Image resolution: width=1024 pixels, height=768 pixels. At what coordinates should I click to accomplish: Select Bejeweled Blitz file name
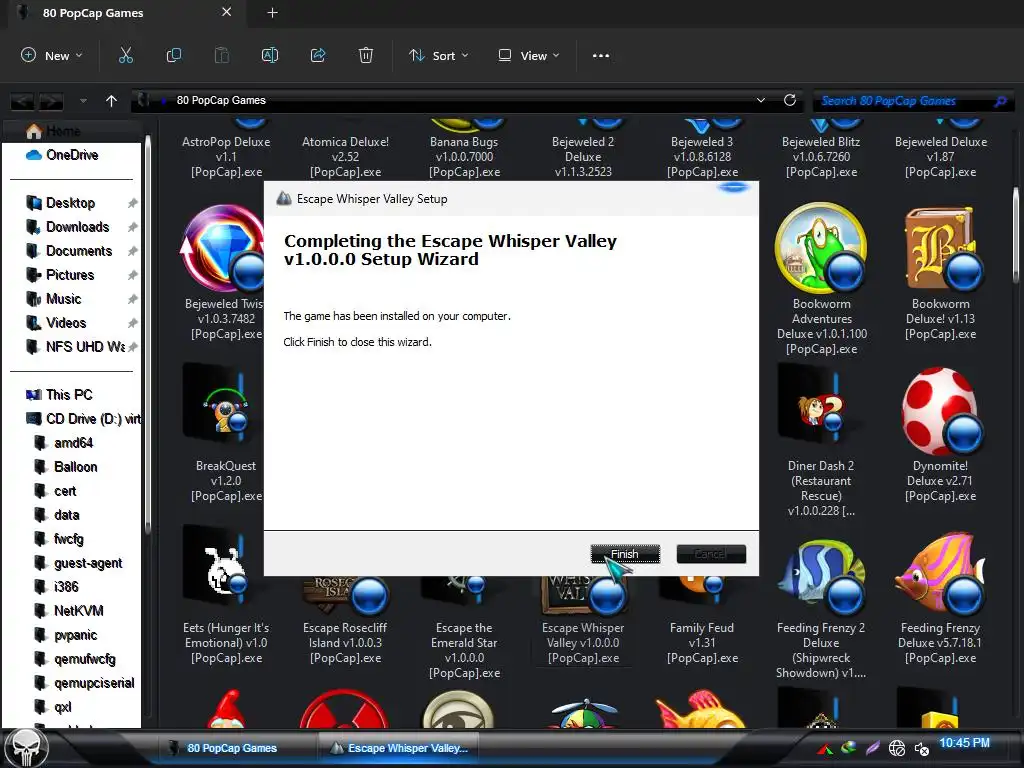click(821, 157)
